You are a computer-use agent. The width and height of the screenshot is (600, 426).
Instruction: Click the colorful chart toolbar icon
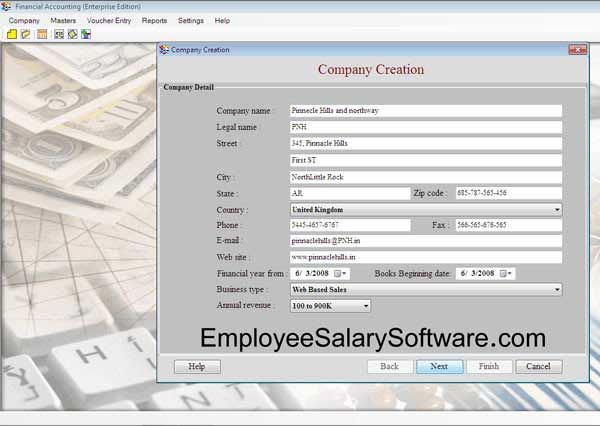[86, 34]
